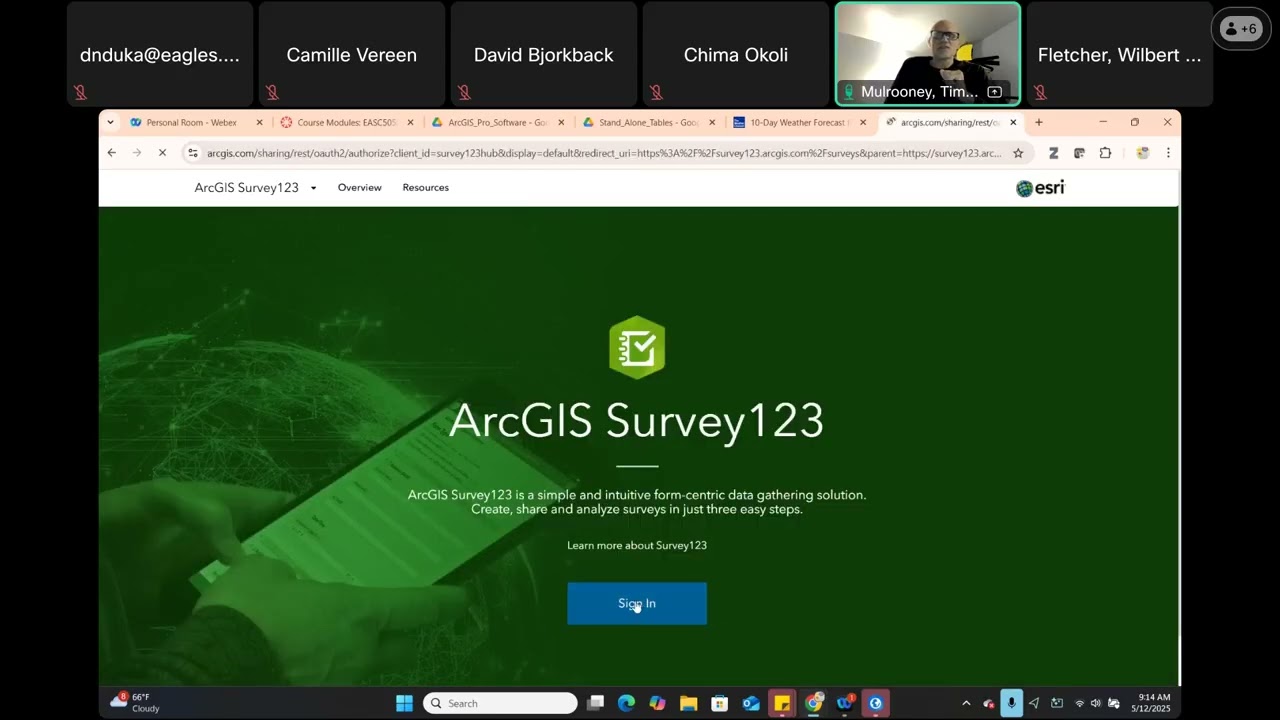The width and height of the screenshot is (1280, 720).
Task: Open the Chrome profile avatar
Action: [x=1143, y=153]
